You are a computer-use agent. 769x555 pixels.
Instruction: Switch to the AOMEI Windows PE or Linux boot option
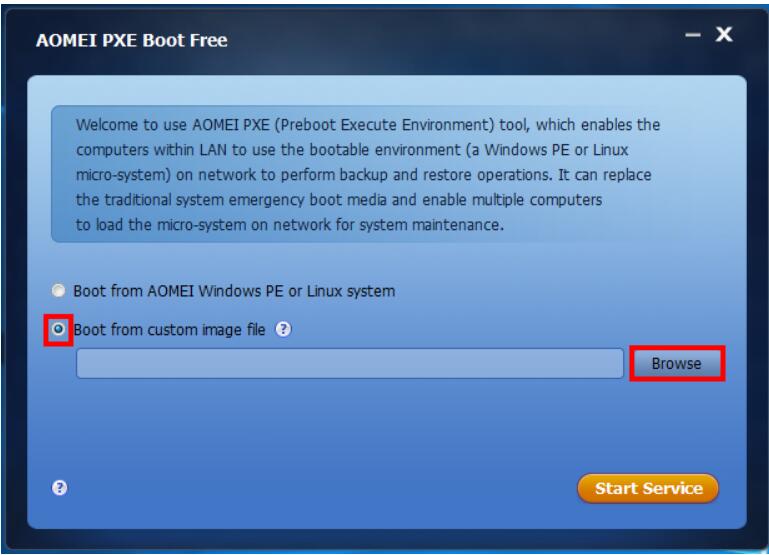pyautogui.click(x=58, y=290)
